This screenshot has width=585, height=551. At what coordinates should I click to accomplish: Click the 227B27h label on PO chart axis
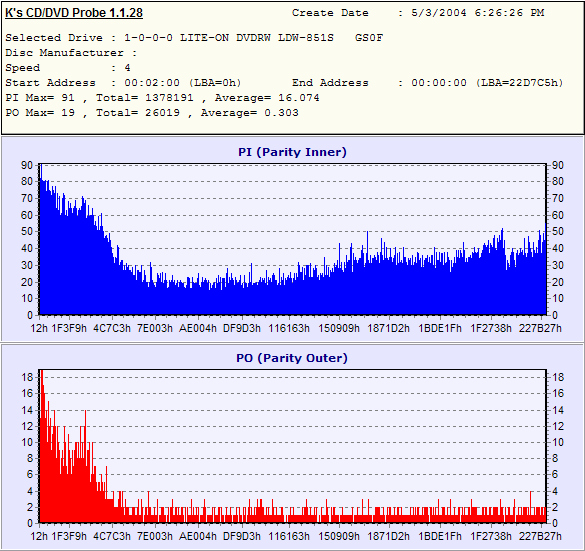point(540,536)
